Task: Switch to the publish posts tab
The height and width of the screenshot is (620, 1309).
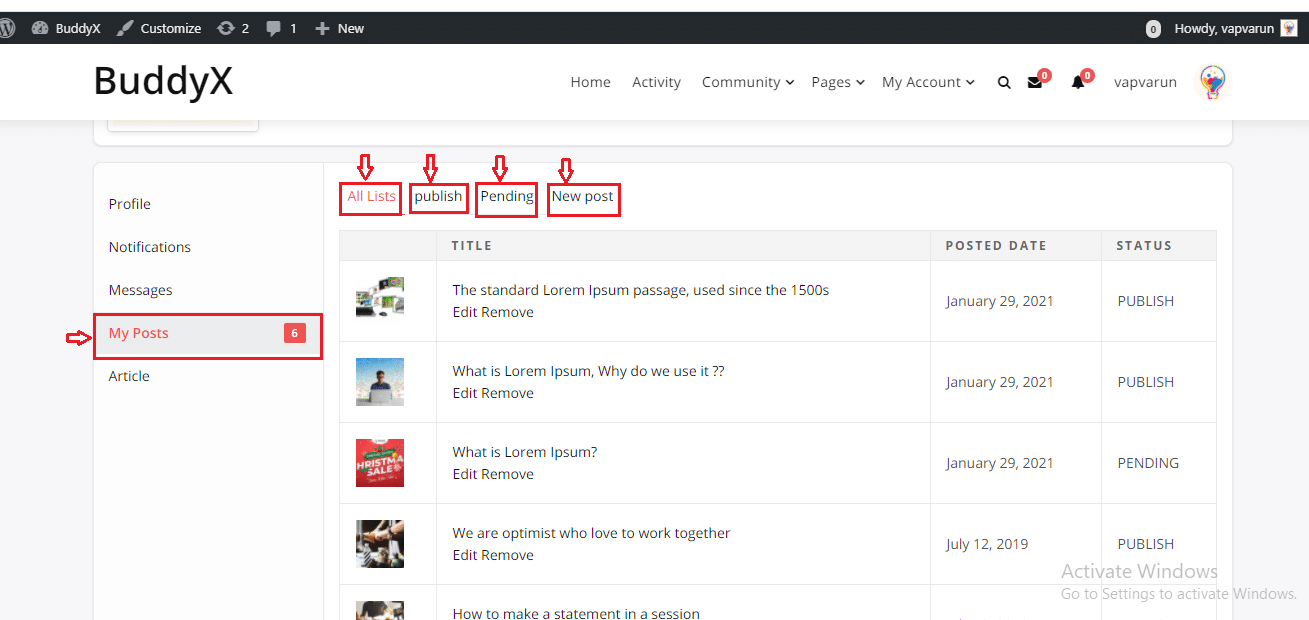Action: pos(438,197)
